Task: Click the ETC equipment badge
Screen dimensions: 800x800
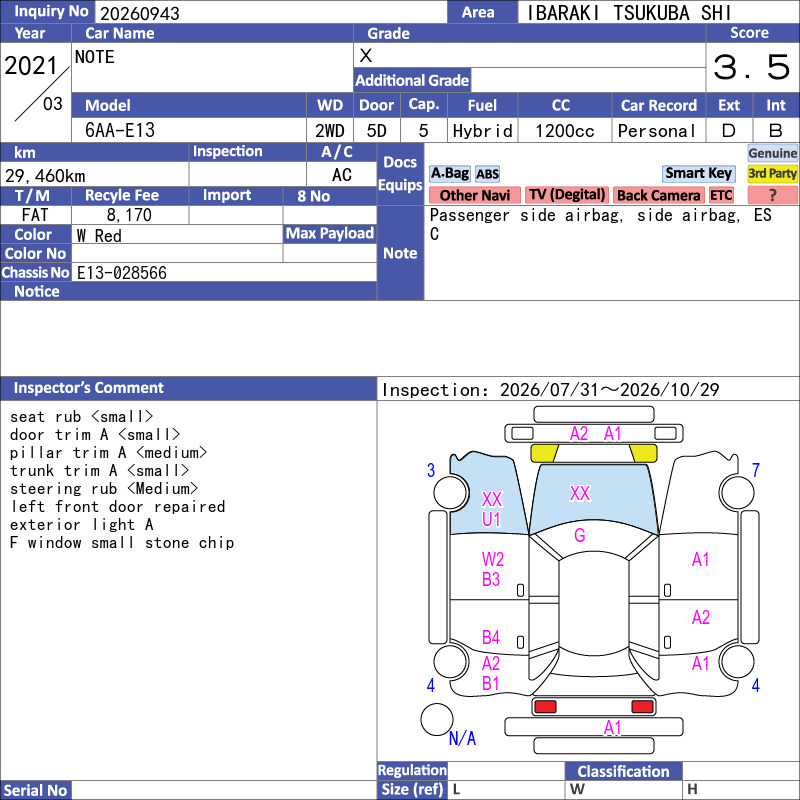Action: [x=721, y=195]
